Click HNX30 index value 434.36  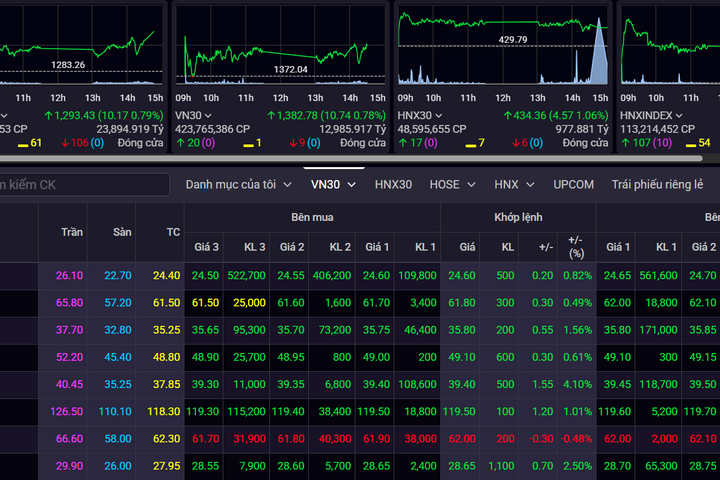coord(530,116)
